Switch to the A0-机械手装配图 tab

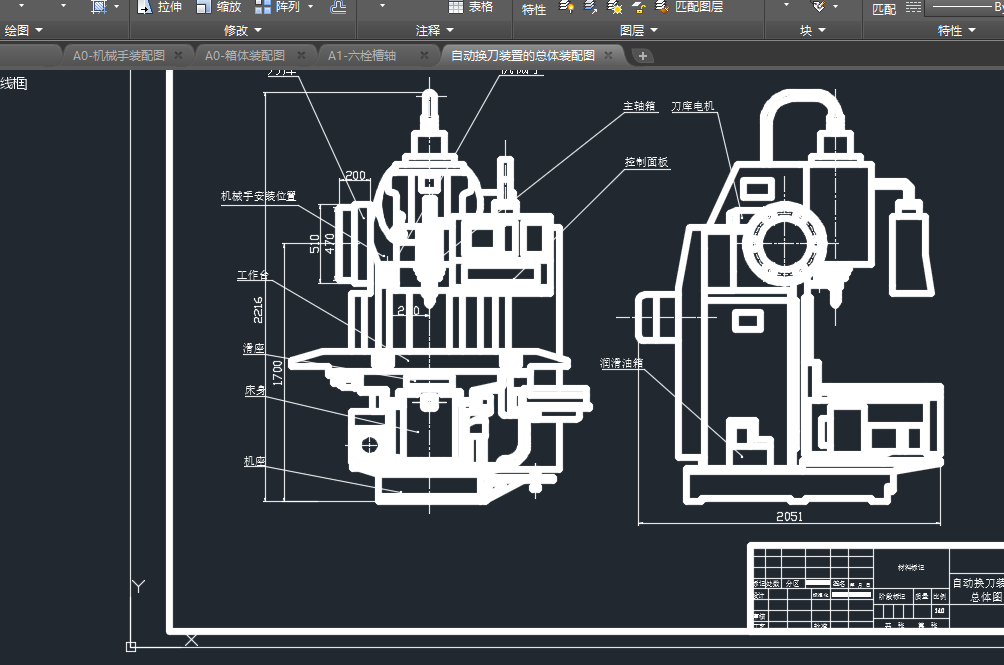point(117,56)
